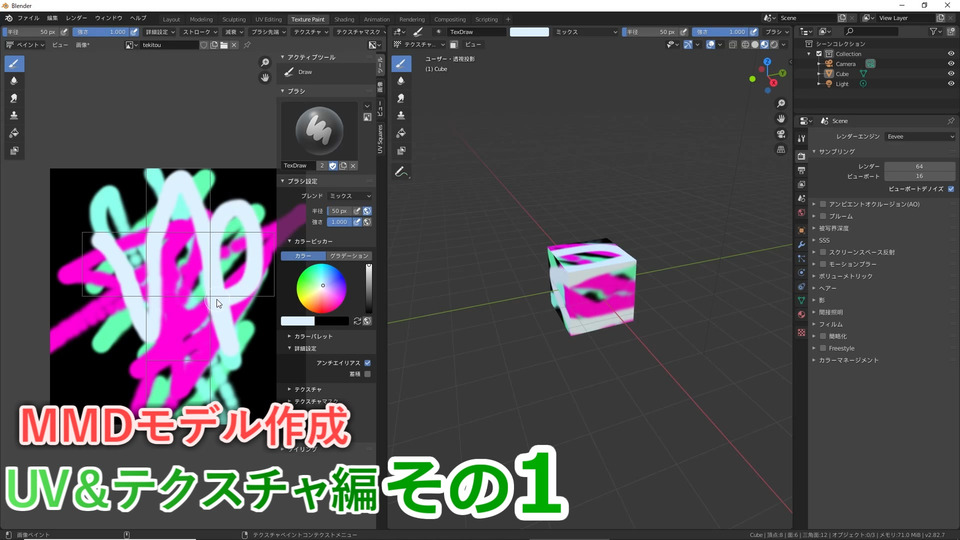
Task: Click the image editor pan hand icon
Action: pos(264,78)
